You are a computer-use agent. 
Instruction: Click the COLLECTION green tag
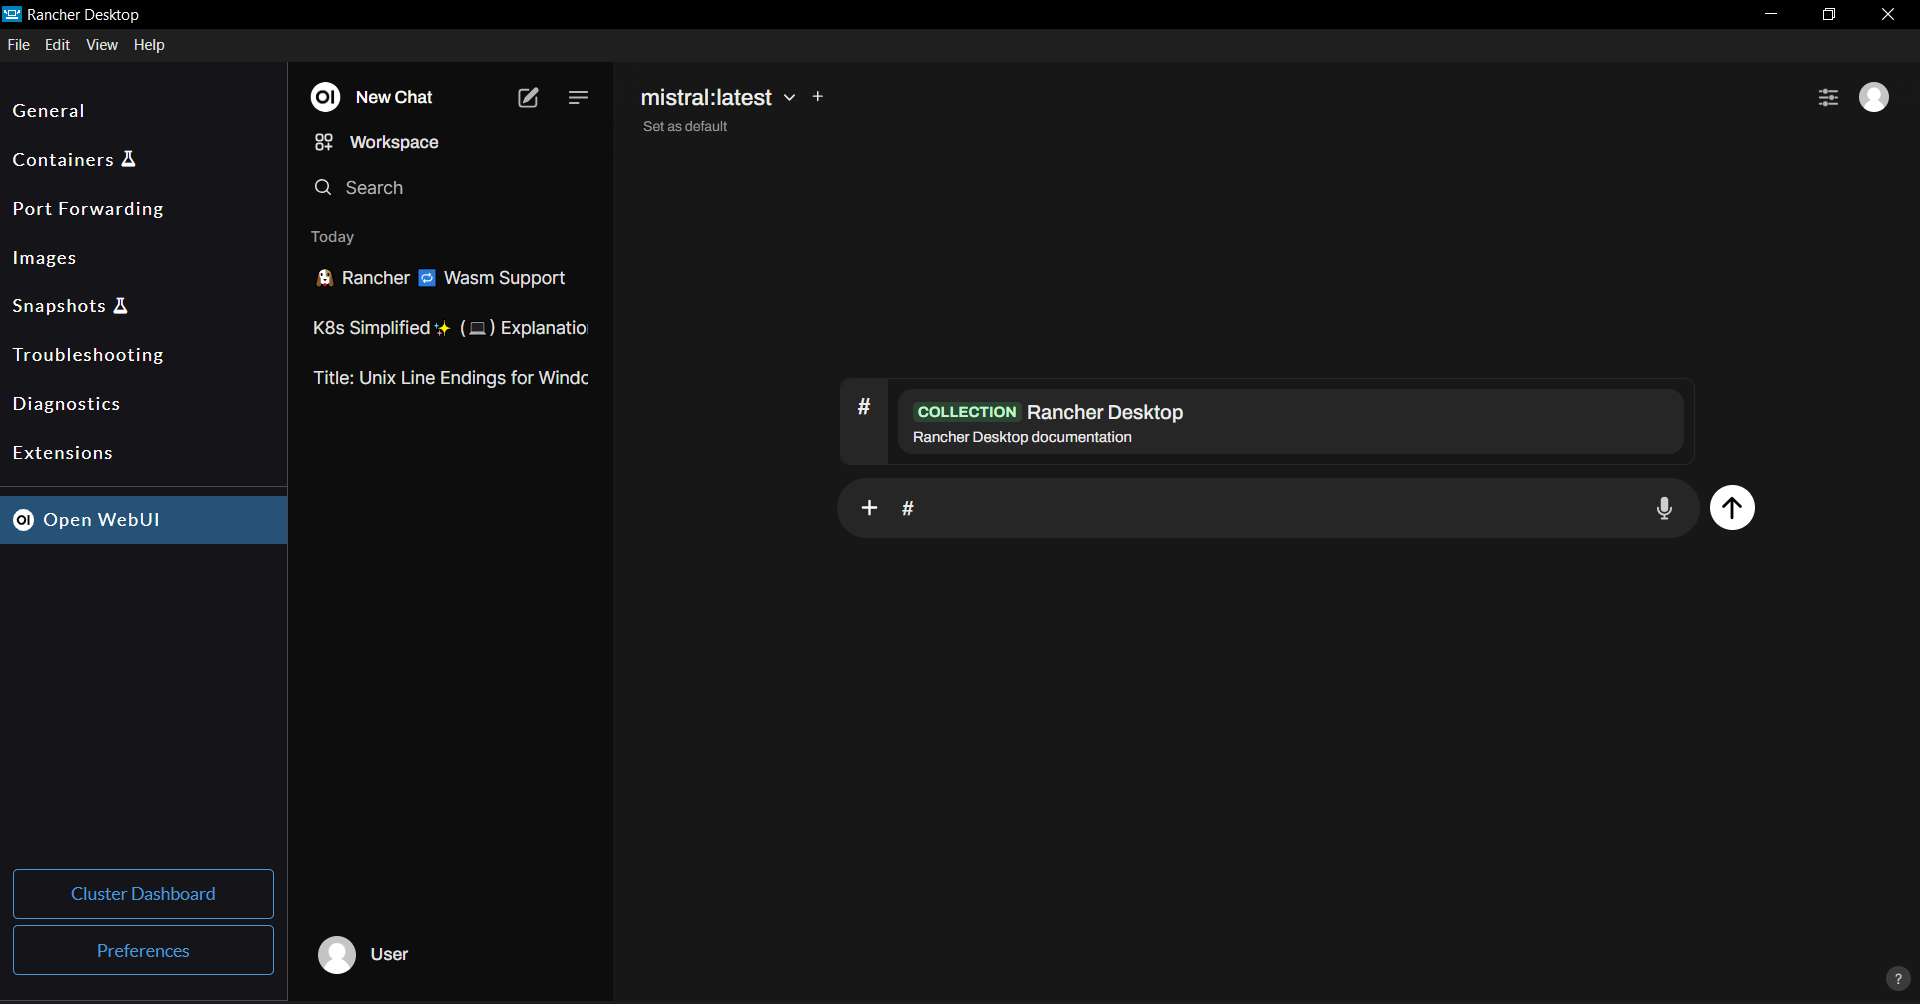tap(966, 412)
